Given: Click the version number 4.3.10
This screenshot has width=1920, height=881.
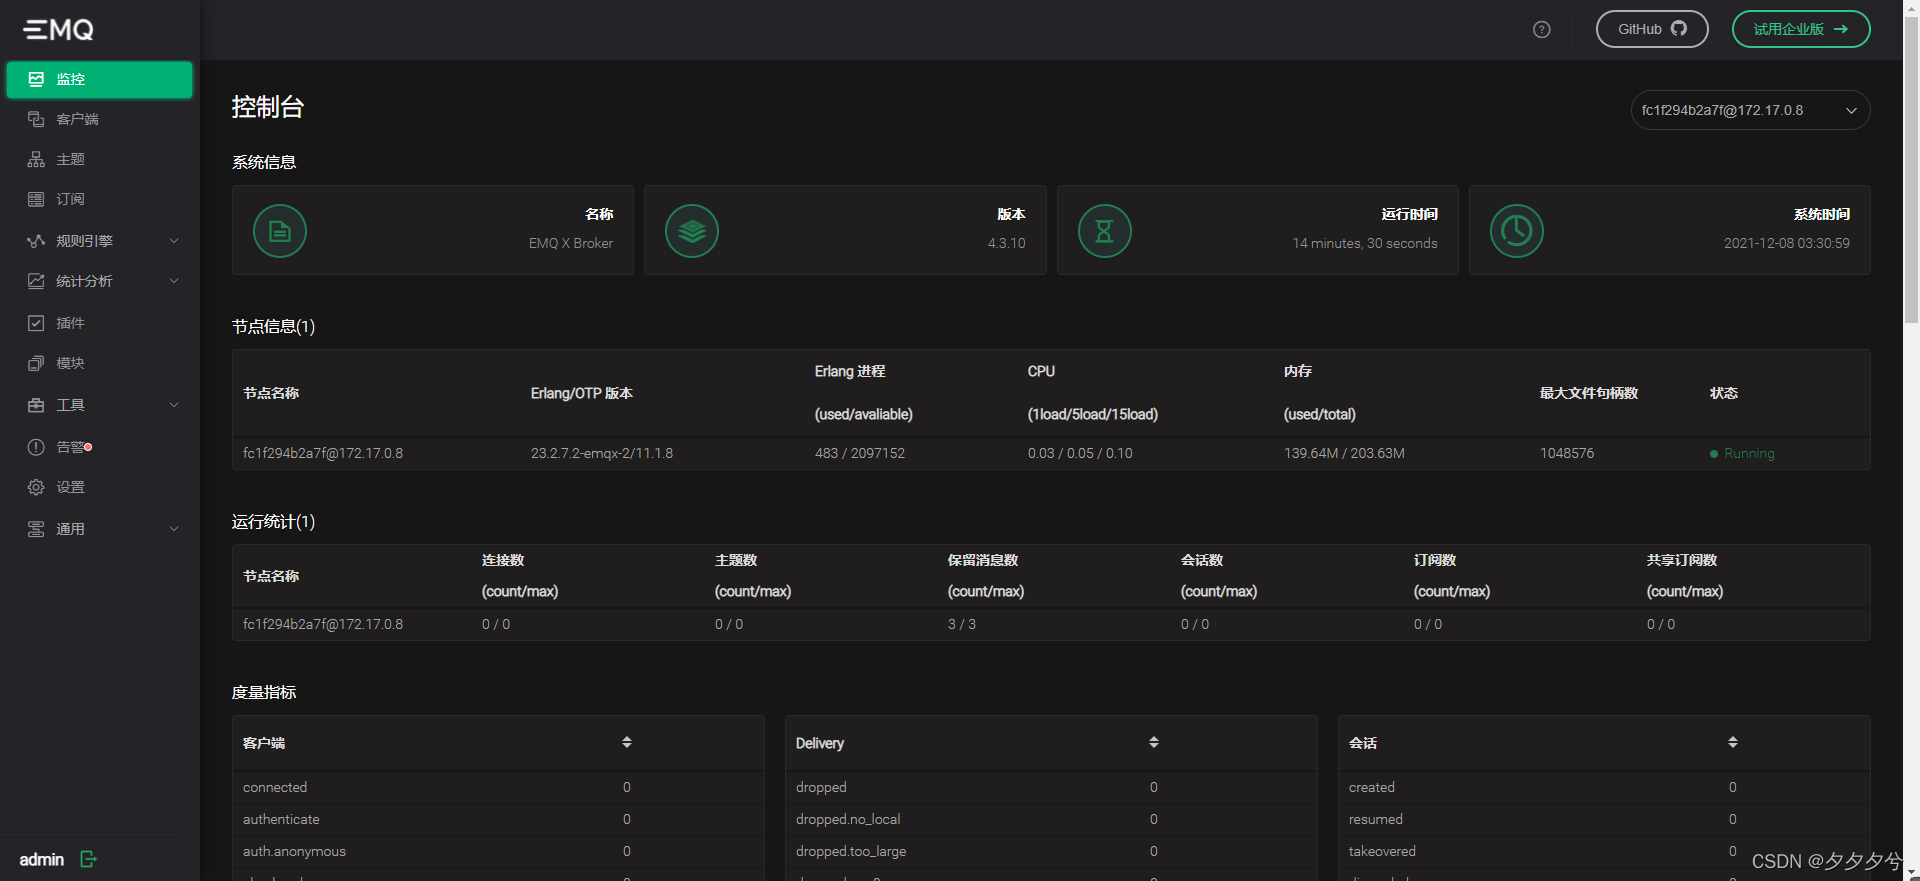Looking at the screenshot, I should point(1007,243).
